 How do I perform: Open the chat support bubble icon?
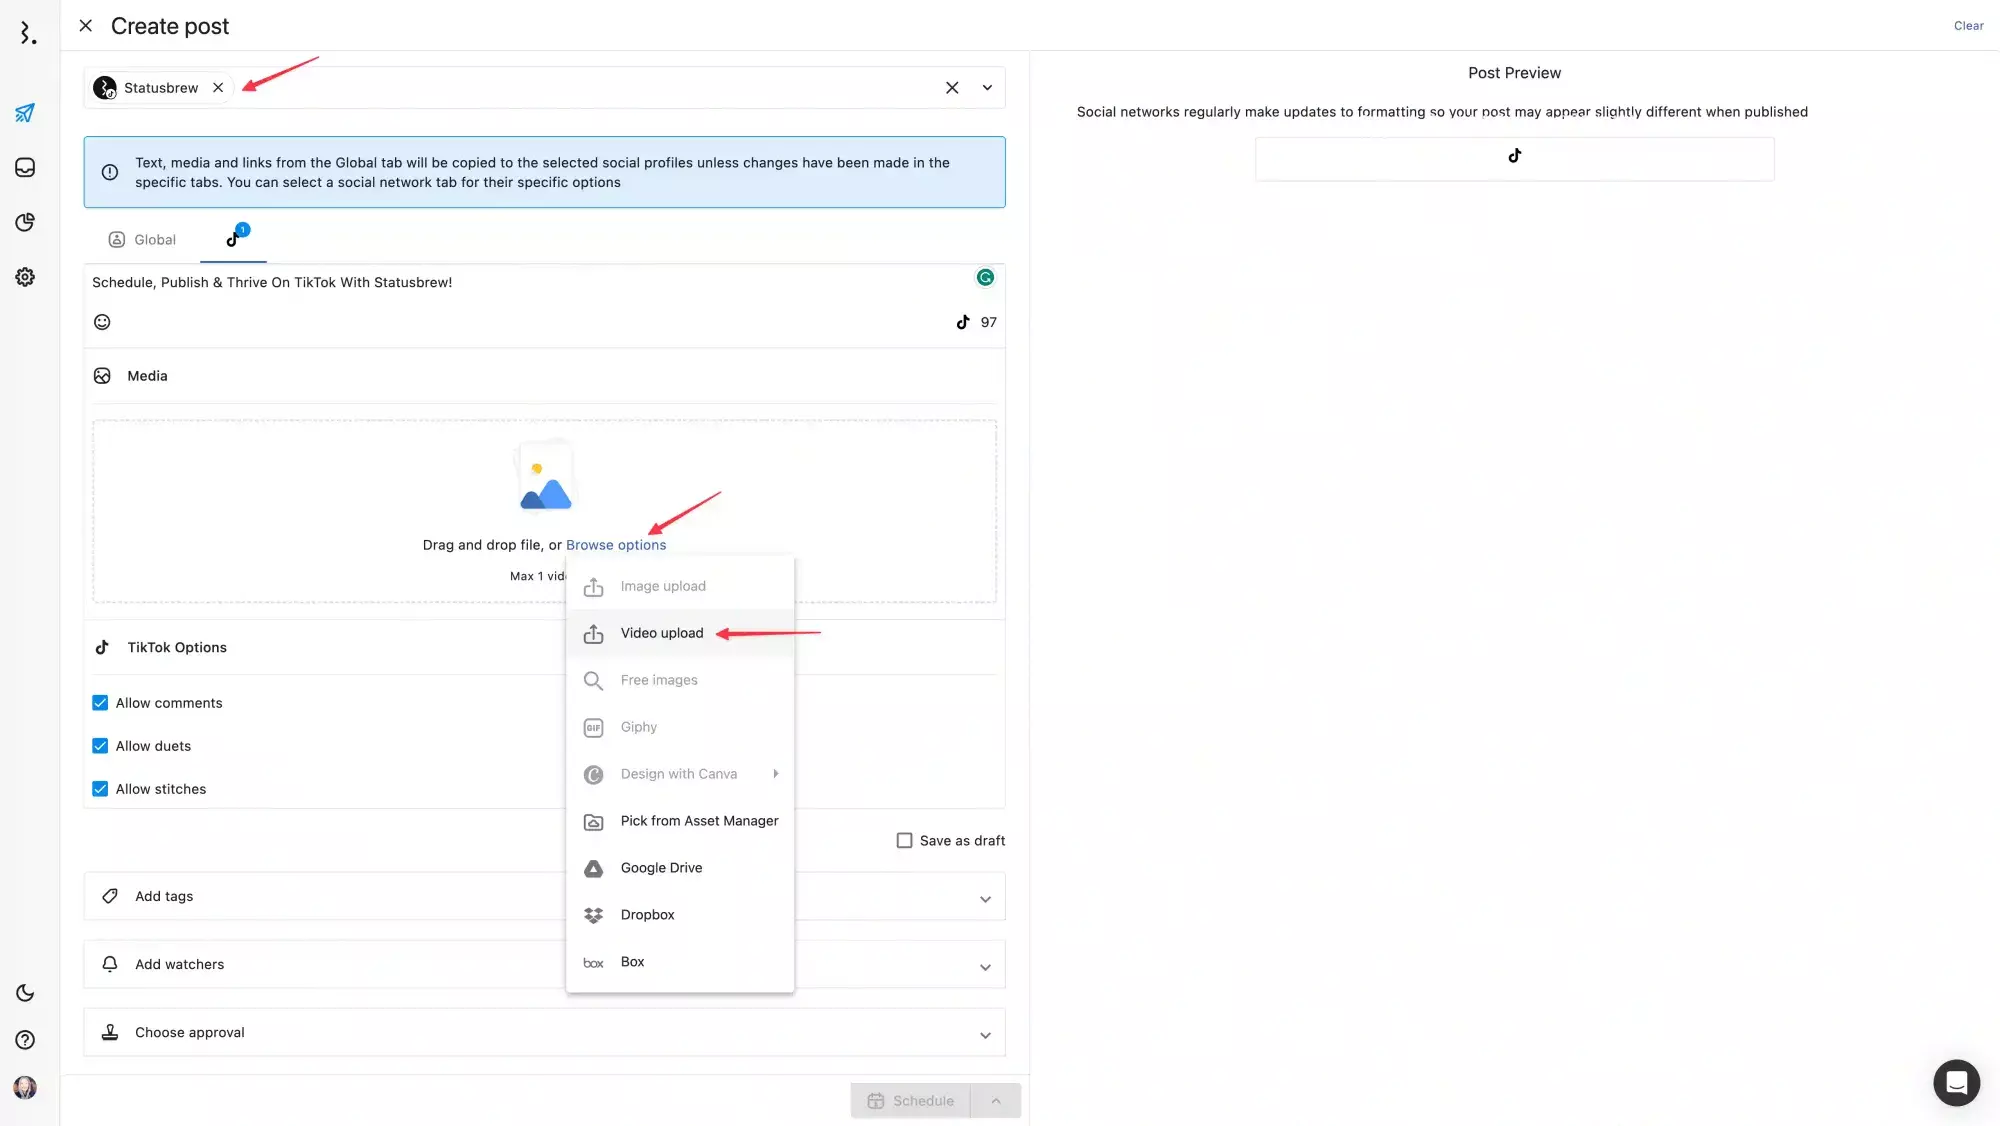click(1956, 1082)
